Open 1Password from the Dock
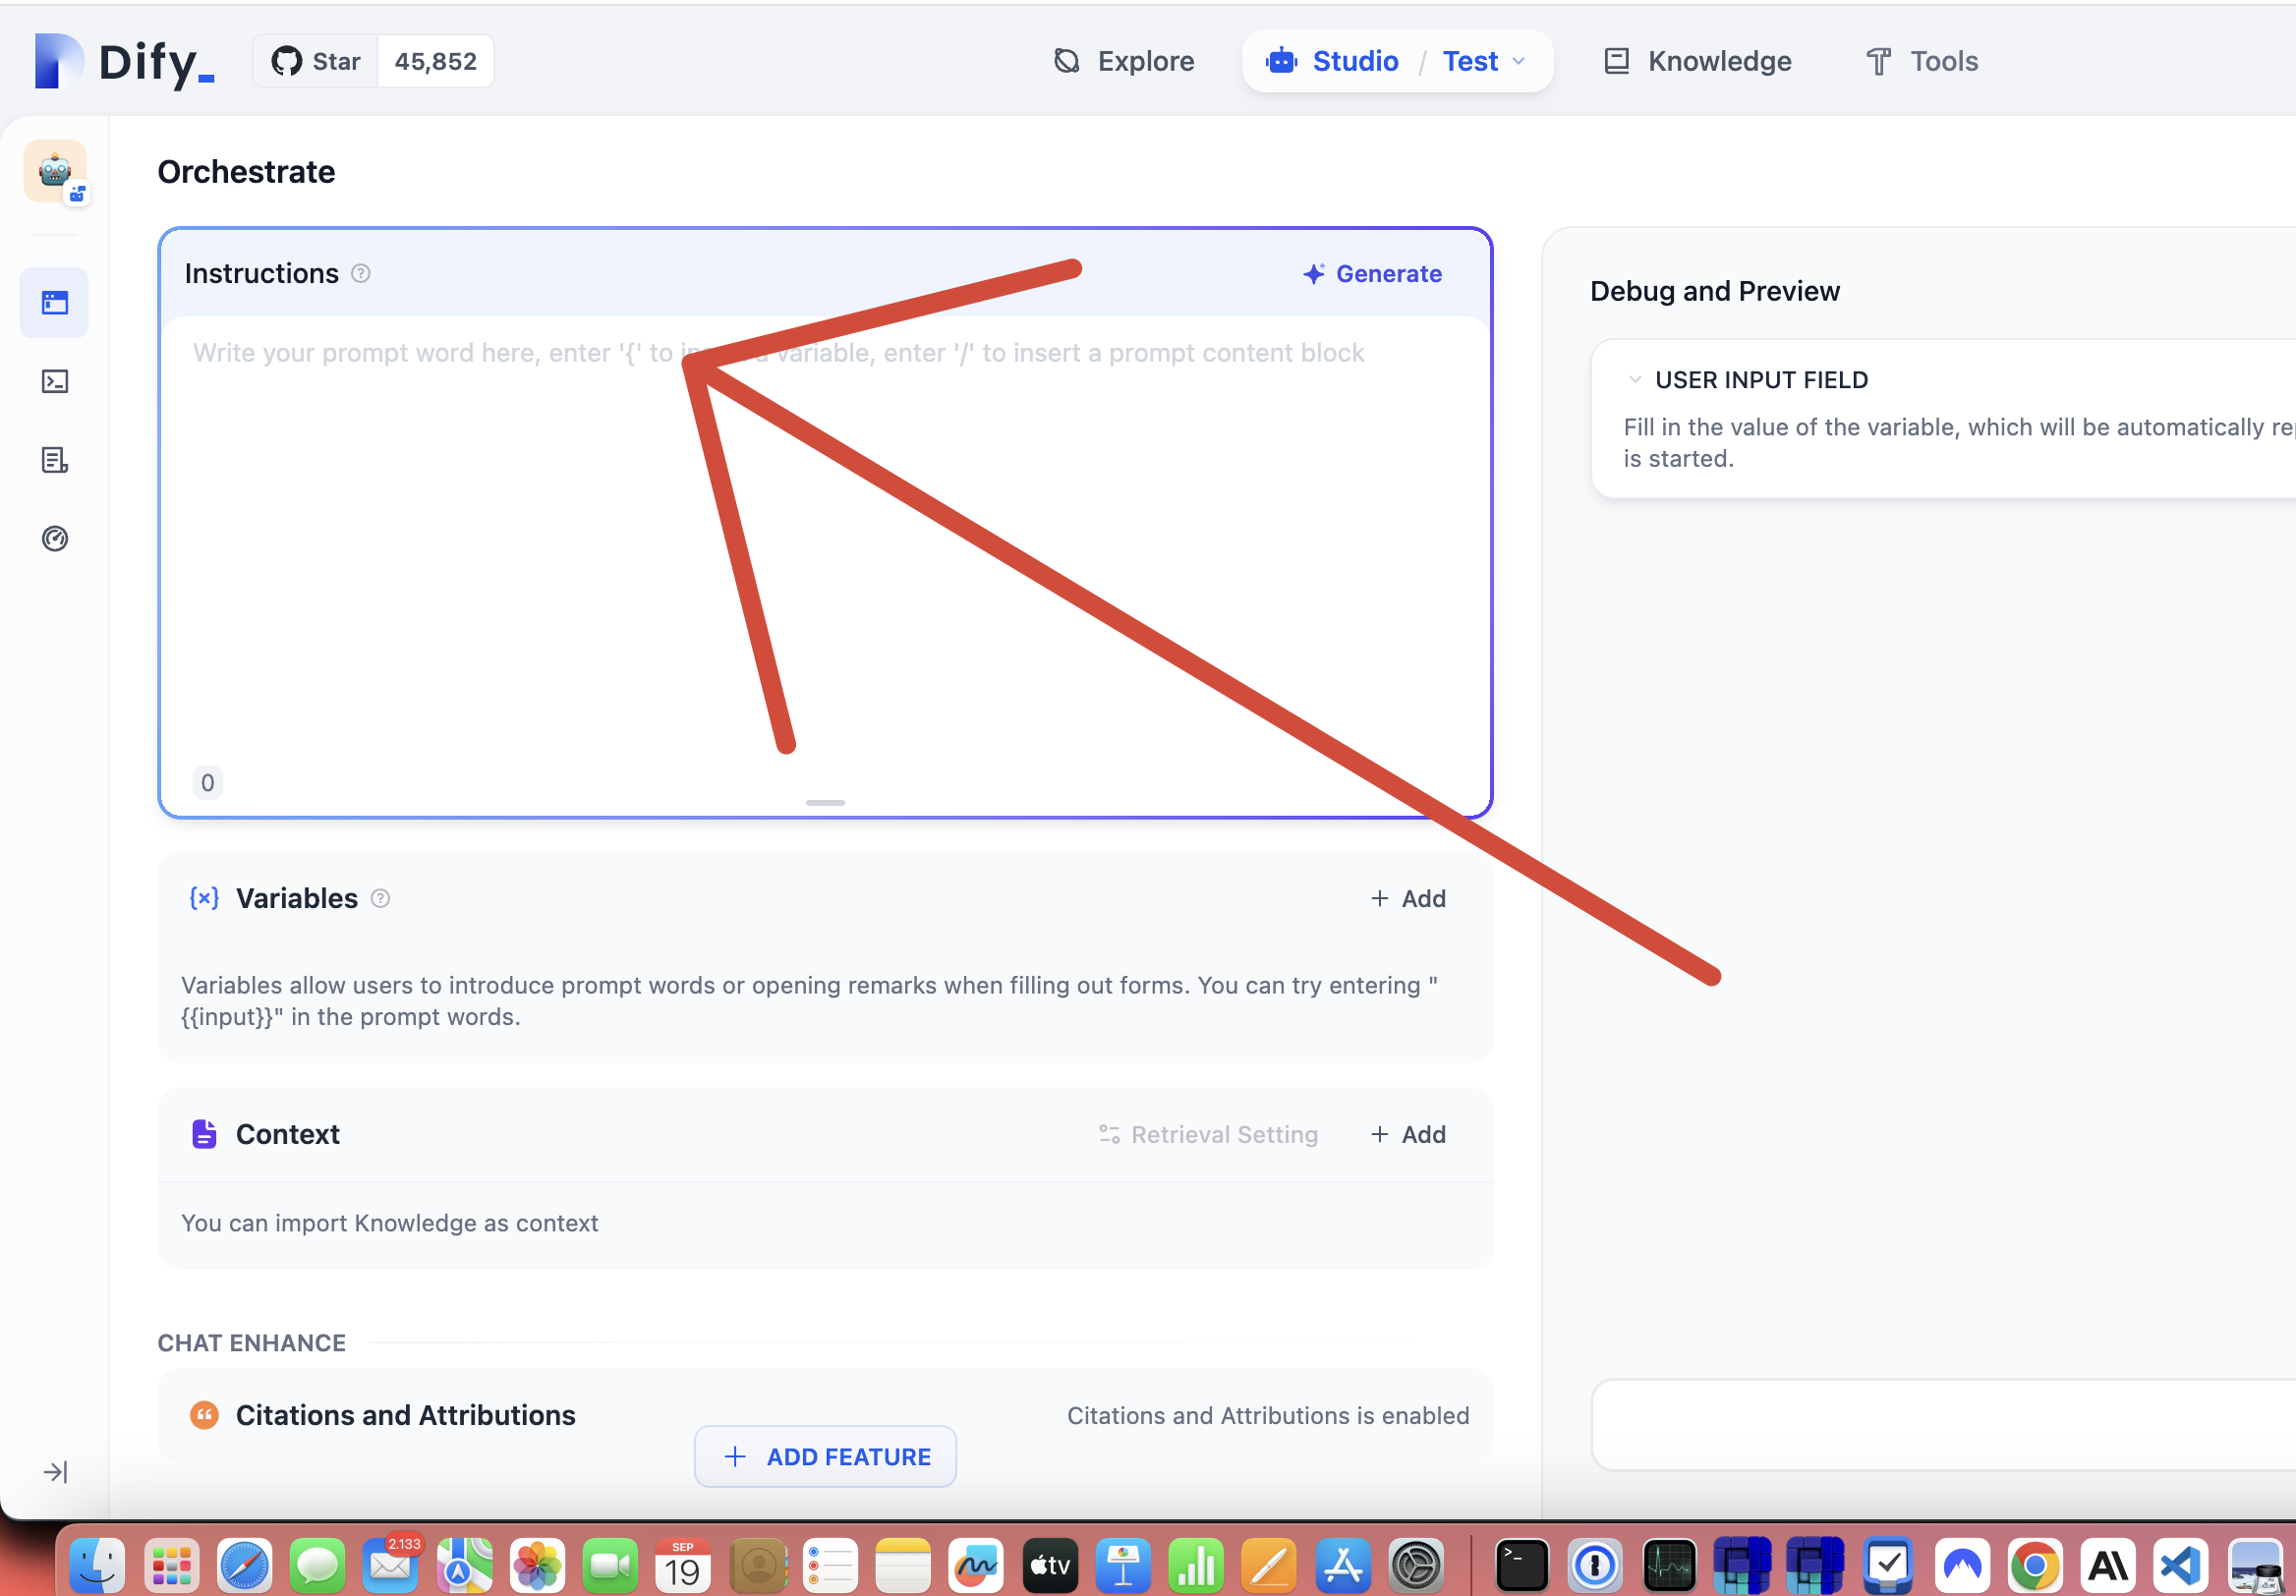This screenshot has height=1596, width=2296. click(1595, 1565)
